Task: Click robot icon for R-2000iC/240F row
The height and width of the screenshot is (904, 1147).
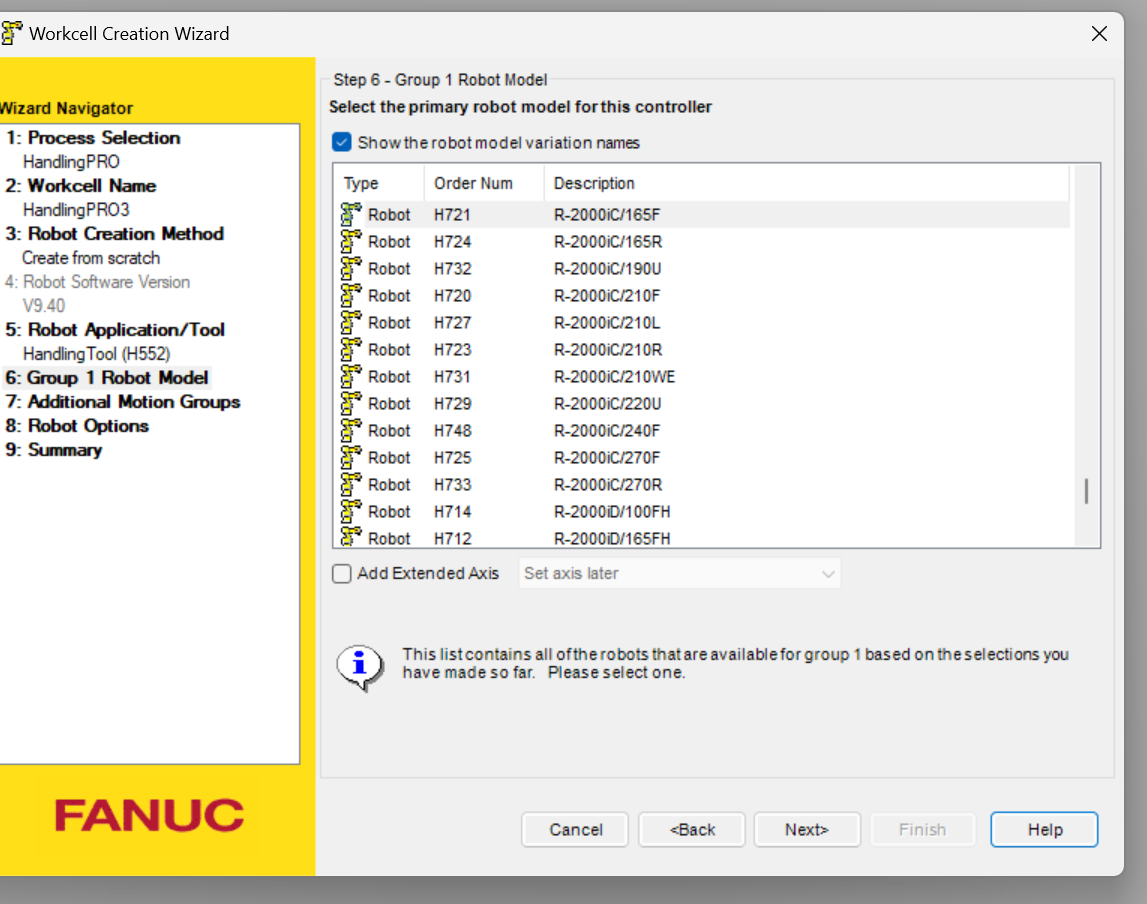Action: [351, 431]
